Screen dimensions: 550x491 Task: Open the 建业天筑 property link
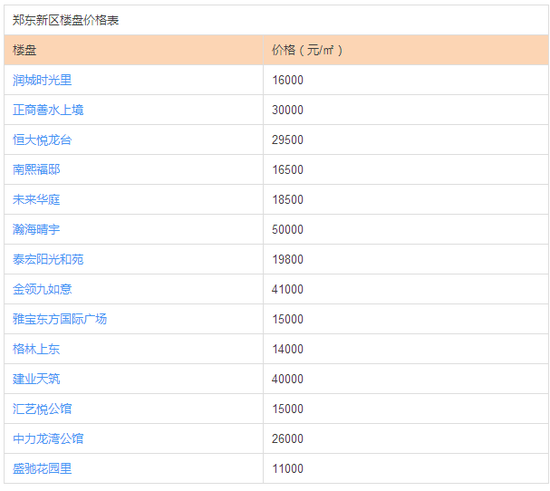36,379
